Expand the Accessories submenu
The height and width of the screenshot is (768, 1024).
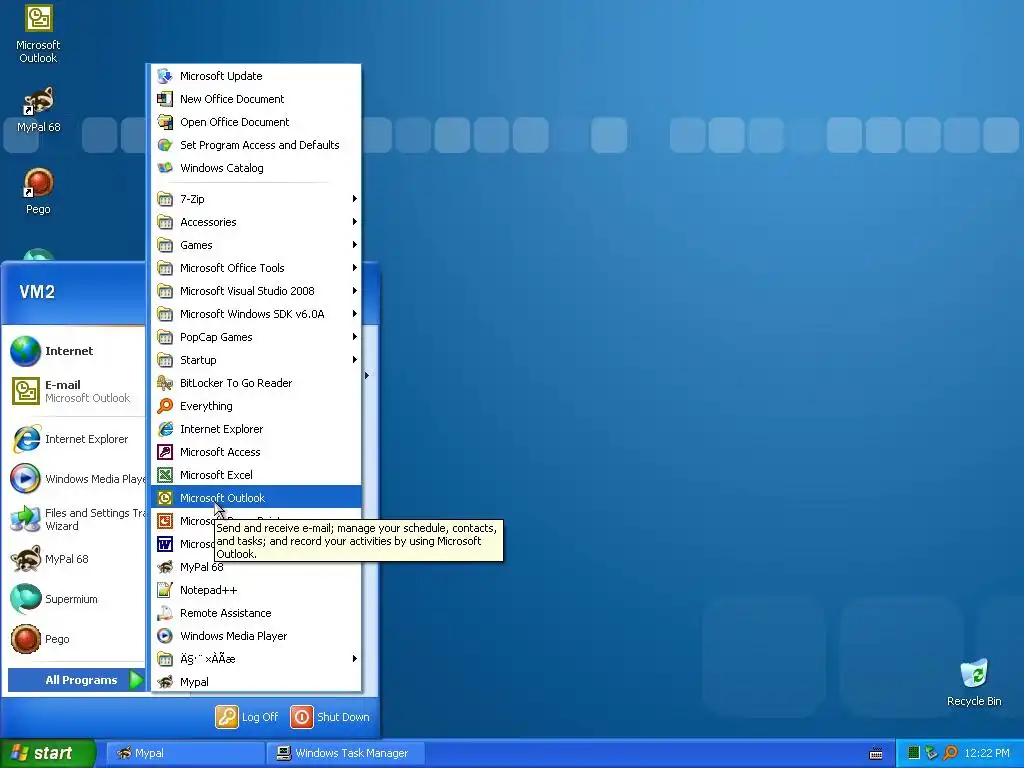pyautogui.click(x=256, y=222)
